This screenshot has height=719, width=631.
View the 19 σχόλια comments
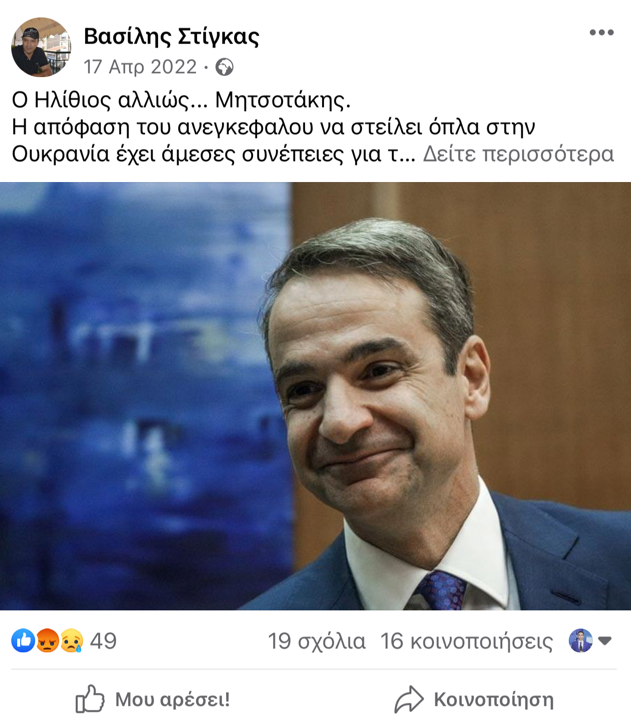[x=317, y=641]
